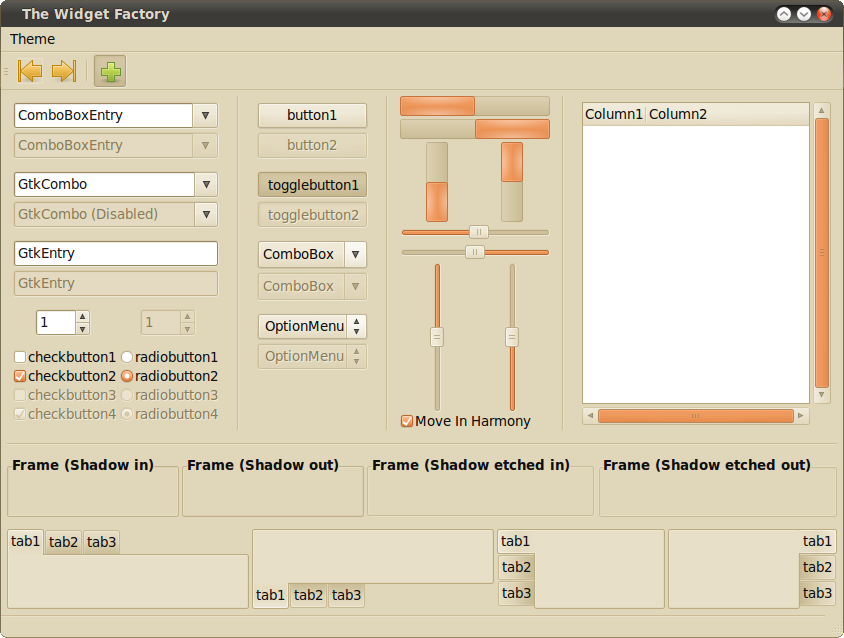Screen dimensions: 844x638
Task: Click spin button up arrow
Action: coord(82,317)
